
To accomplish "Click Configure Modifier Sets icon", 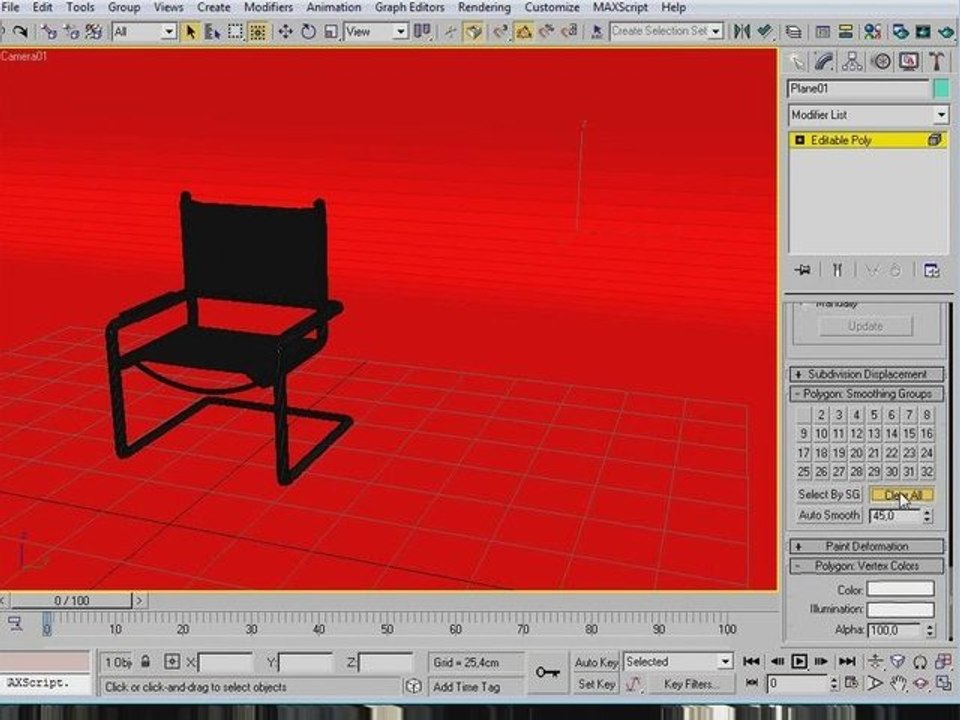I will point(931,270).
